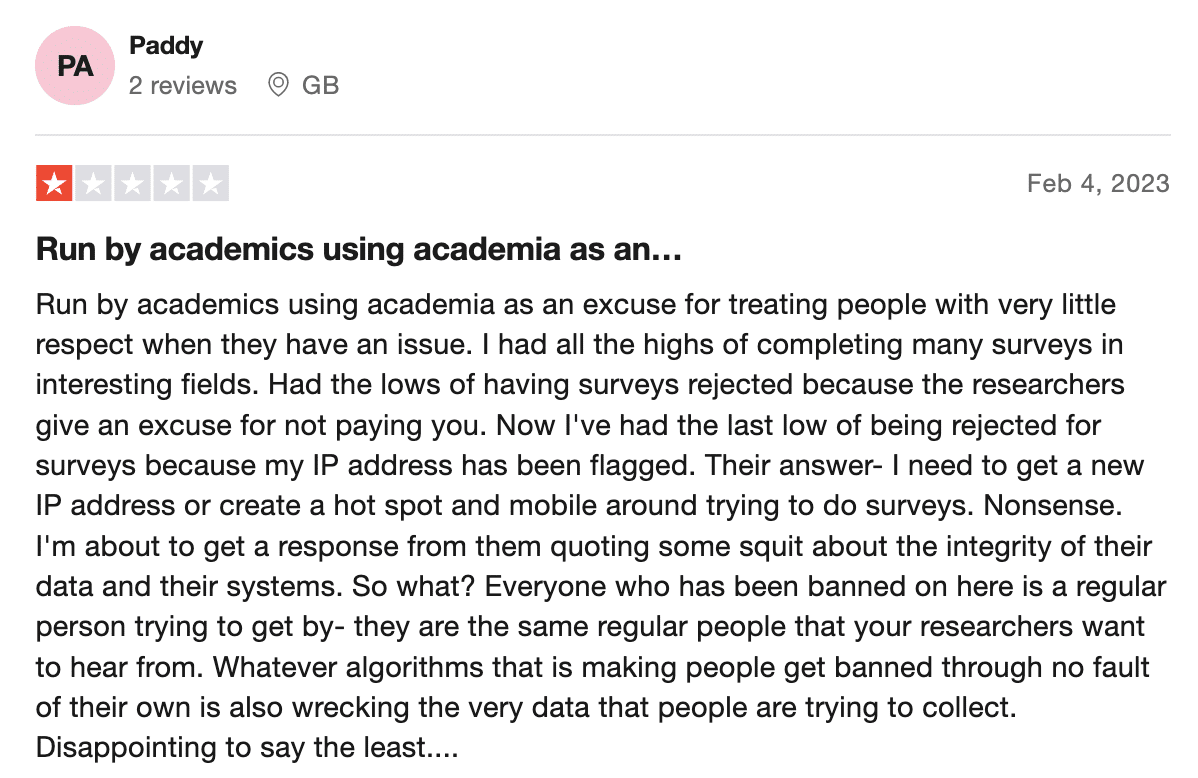Click the pink PA avatar circle
The height and width of the screenshot is (778, 1198).
75,66
